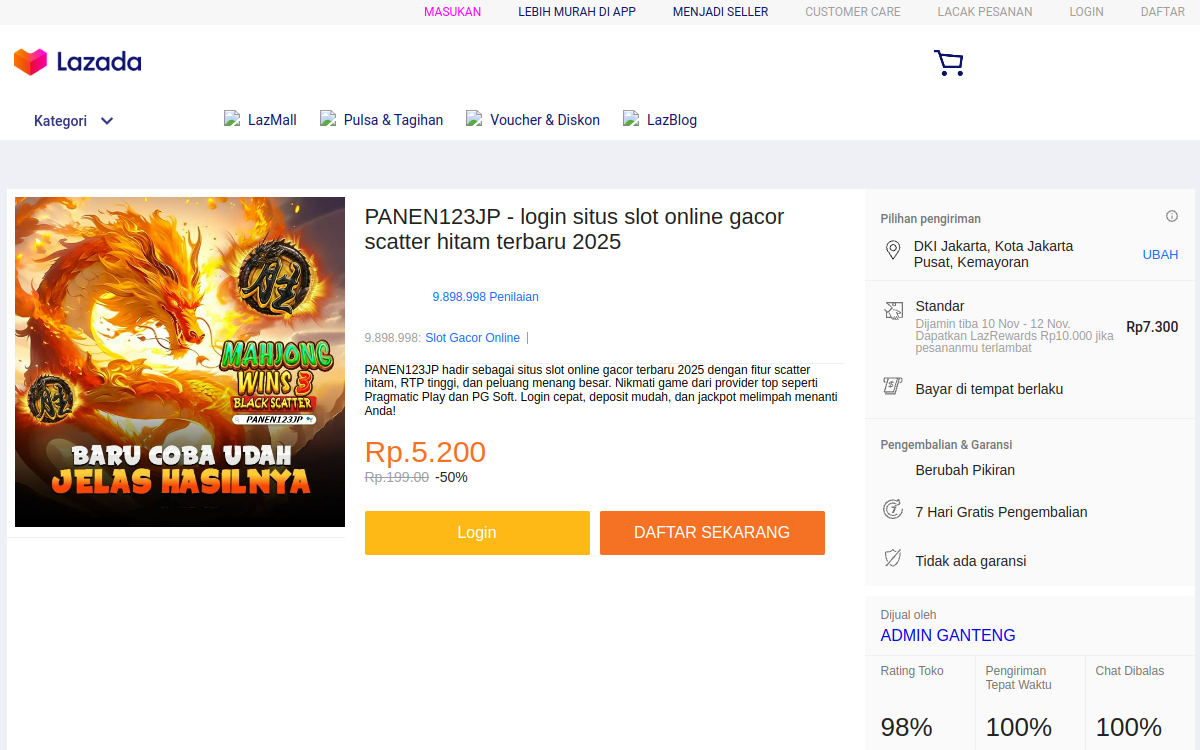Screen dimensions: 1200x750
Task: Open the shopping cart icon
Action: coord(949,63)
